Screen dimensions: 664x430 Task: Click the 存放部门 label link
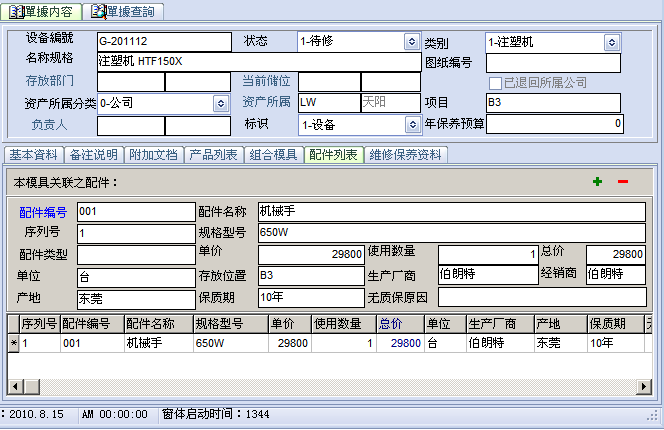[x=49, y=82]
